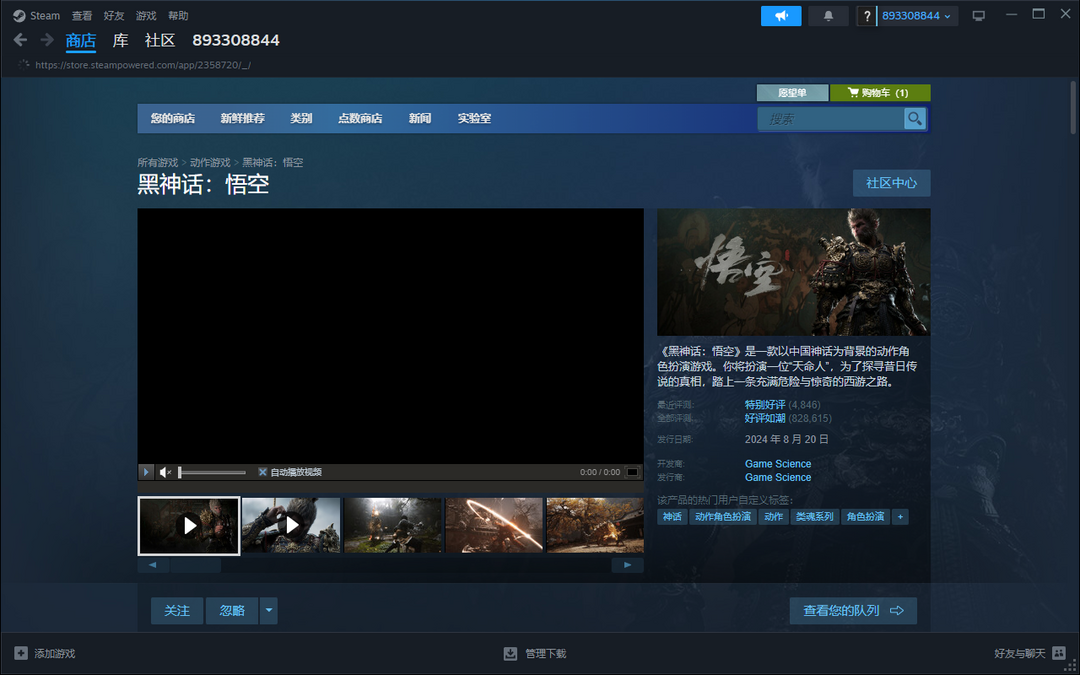Screen dimensions: 1080x675
Task: Click the megaphone announcements icon
Action: [x=781, y=16]
